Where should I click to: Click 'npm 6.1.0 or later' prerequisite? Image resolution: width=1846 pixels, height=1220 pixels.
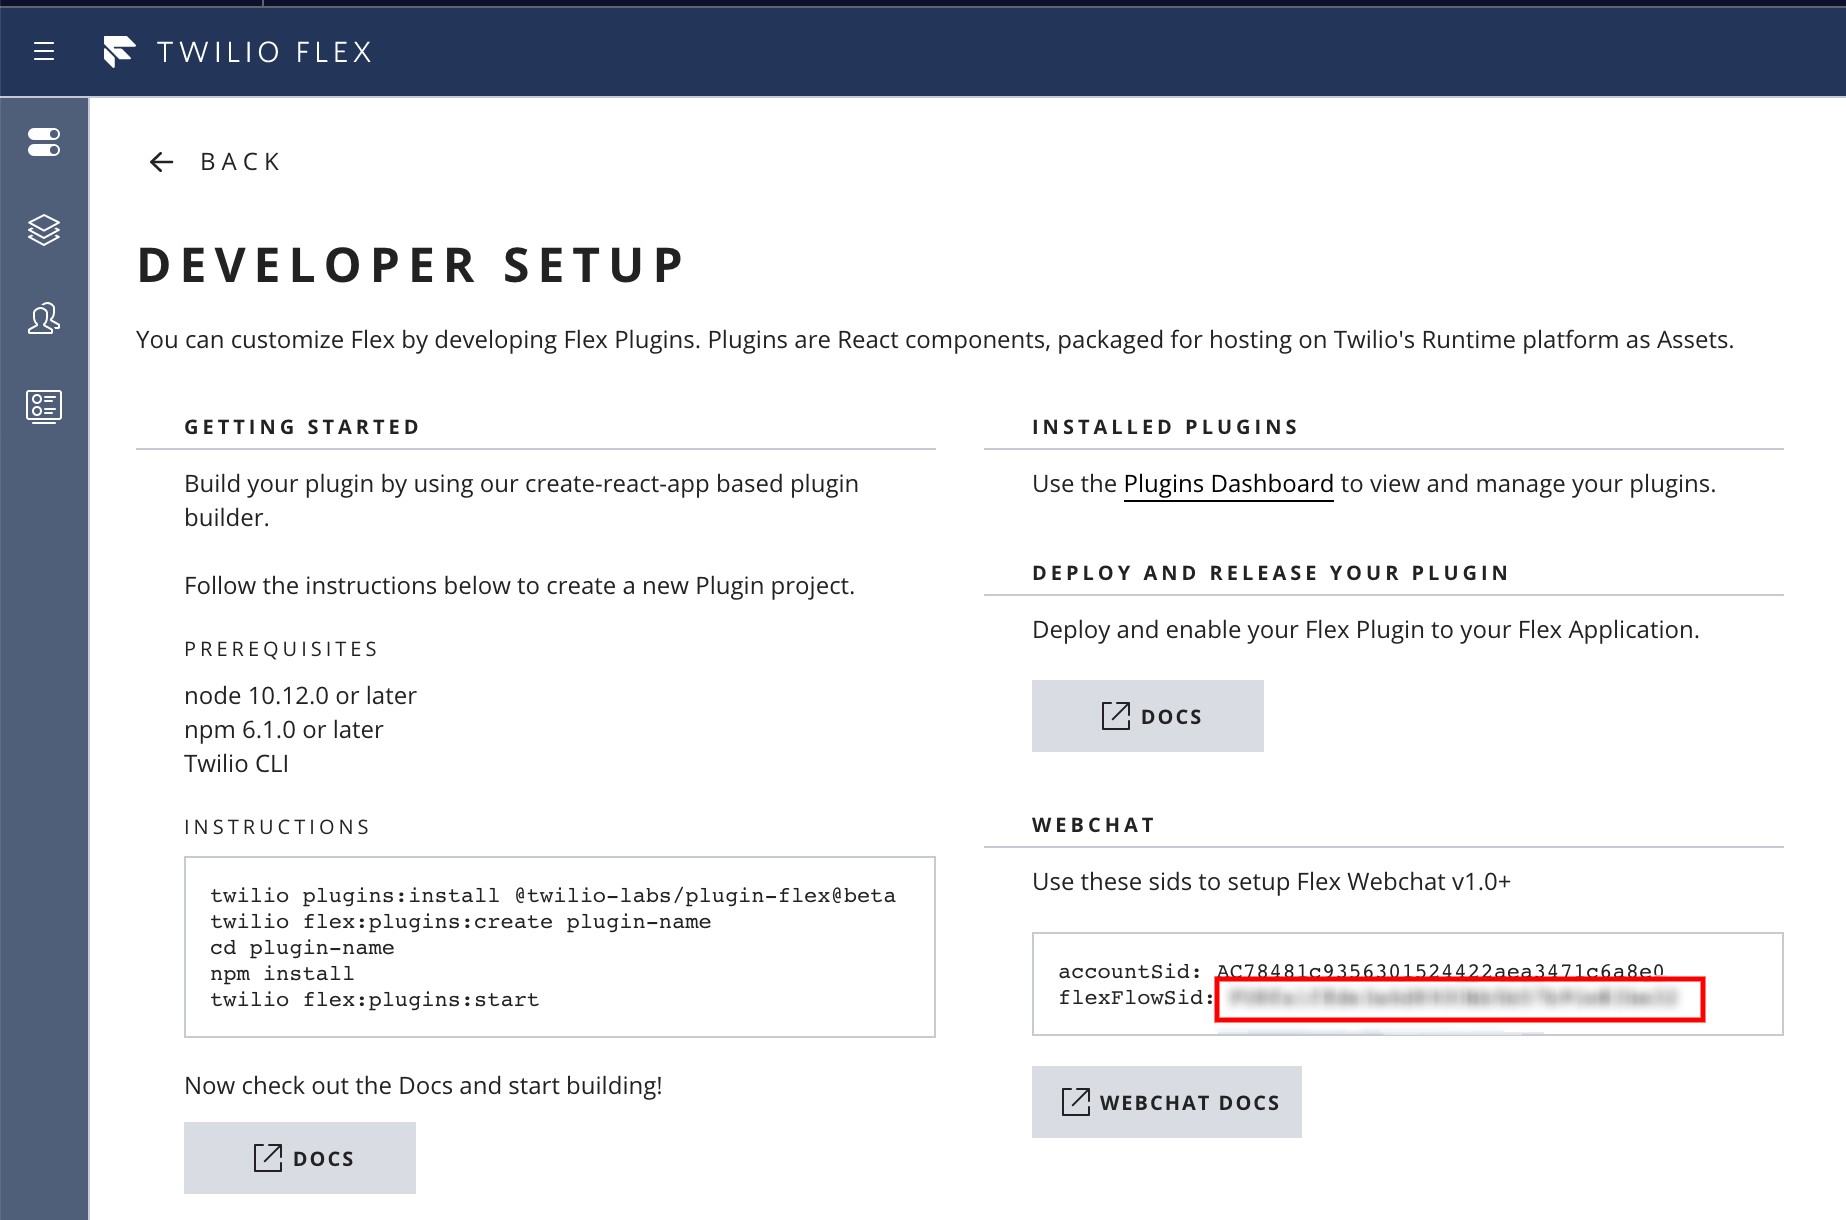tap(283, 730)
